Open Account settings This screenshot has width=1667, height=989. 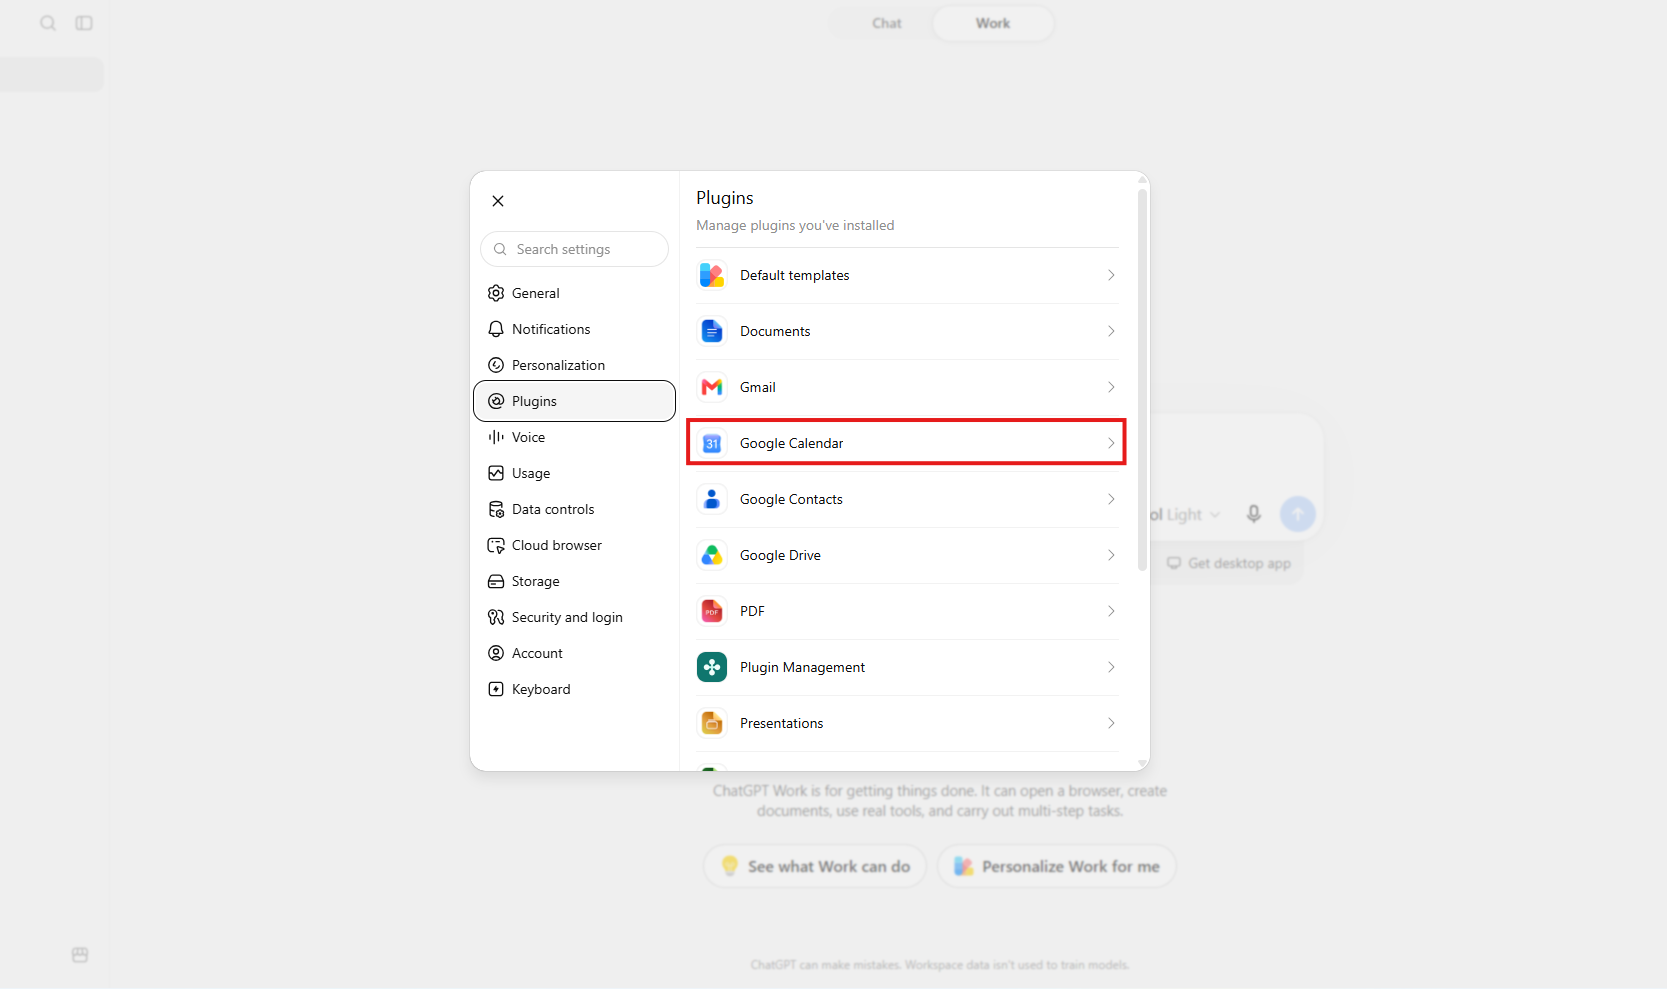[x=574, y=653]
